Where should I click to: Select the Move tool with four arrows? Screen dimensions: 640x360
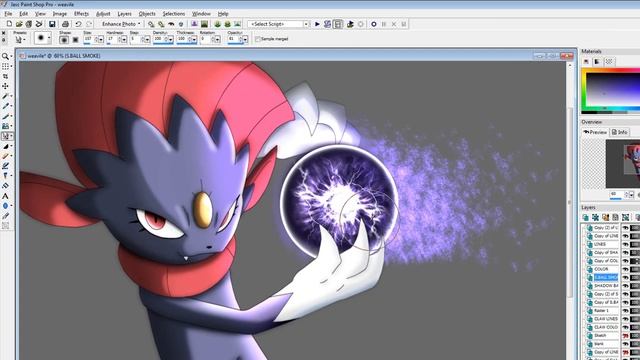pos(5,86)
